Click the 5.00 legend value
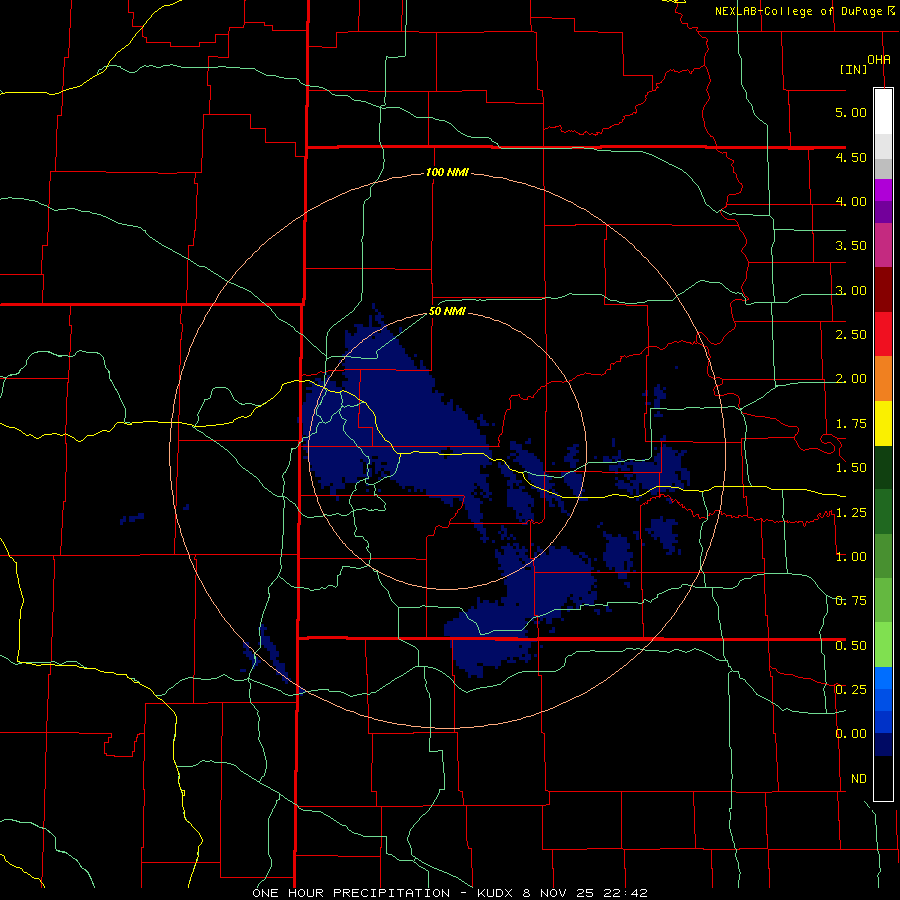This screenshot has height=900, width=900. click(851, 112)
